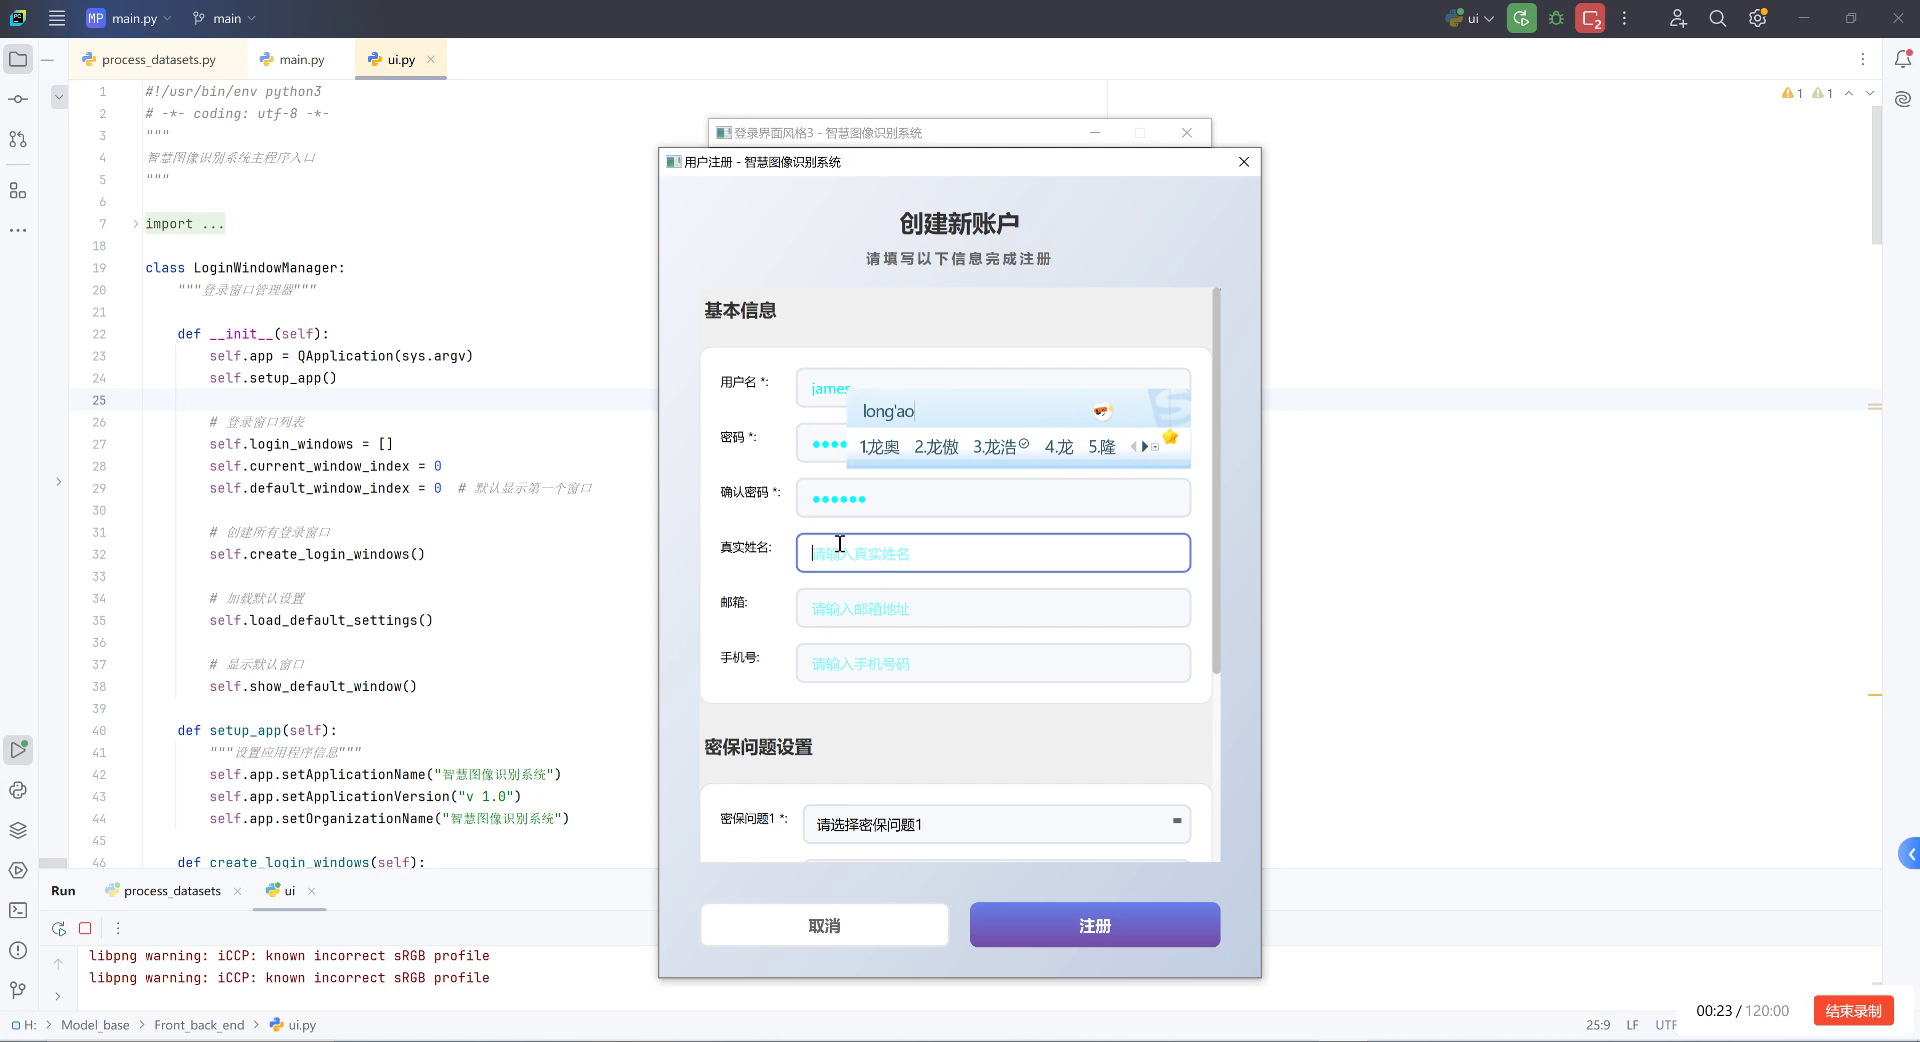Switch to the main.py editor tab
Viewport: 1920px width, 1042px height.
[x=300, y=59]
